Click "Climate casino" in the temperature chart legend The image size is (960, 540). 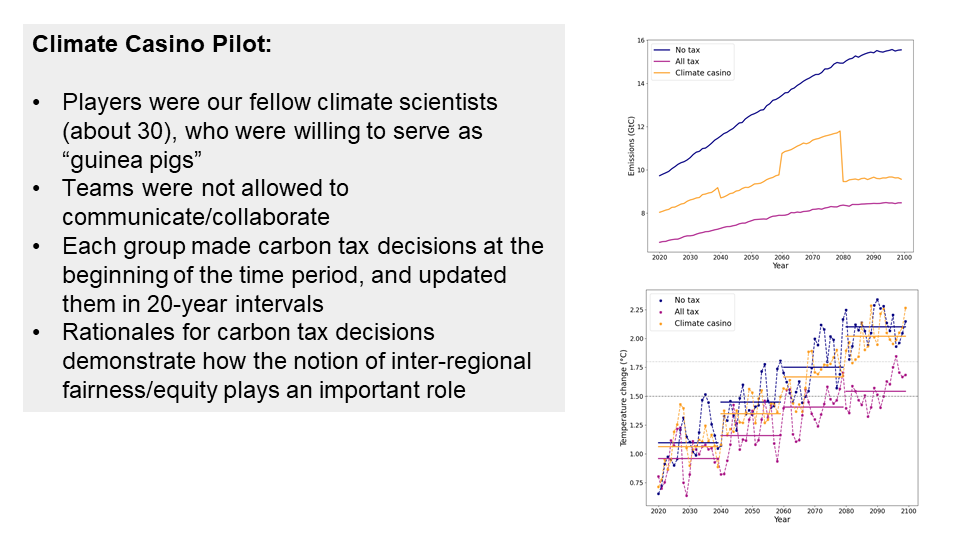[x=703, y=323]
